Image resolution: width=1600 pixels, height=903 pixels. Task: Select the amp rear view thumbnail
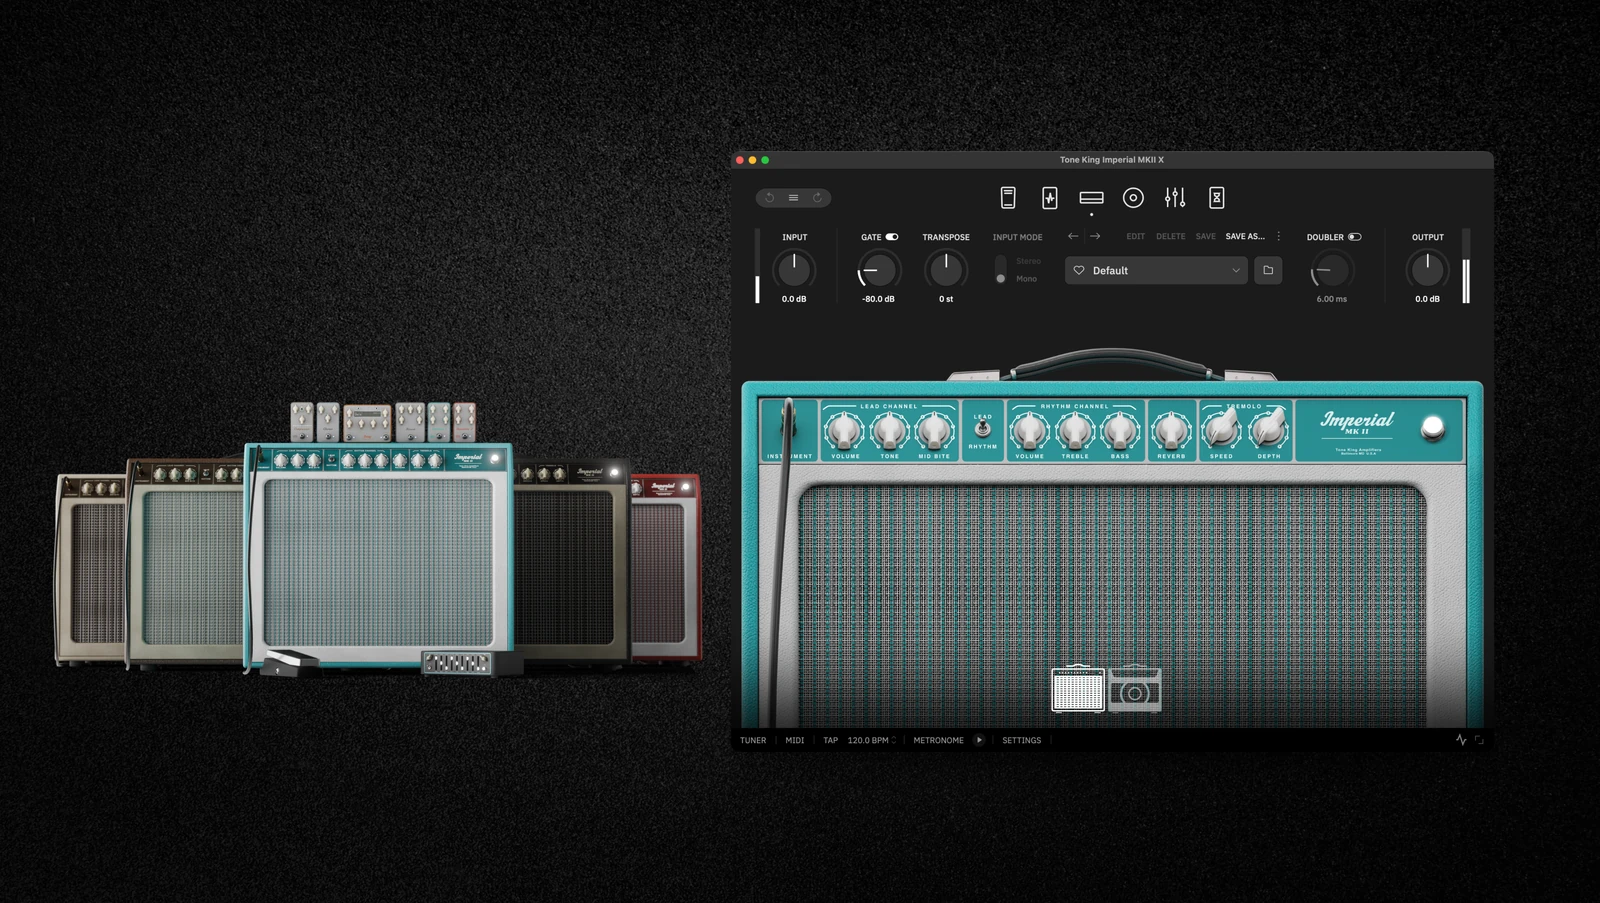click(x=1135, y=688)
